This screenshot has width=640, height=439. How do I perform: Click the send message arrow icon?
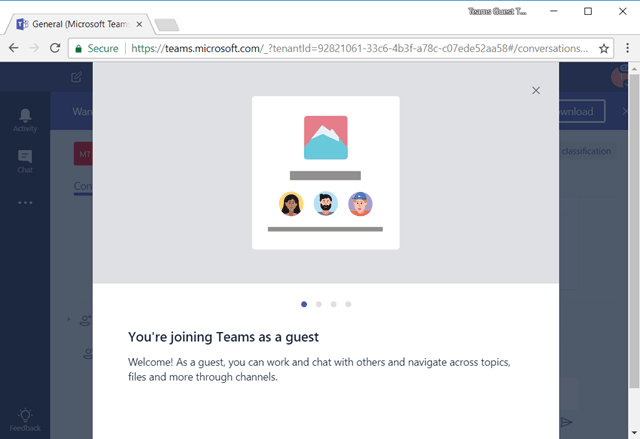[x=566, y=422]
